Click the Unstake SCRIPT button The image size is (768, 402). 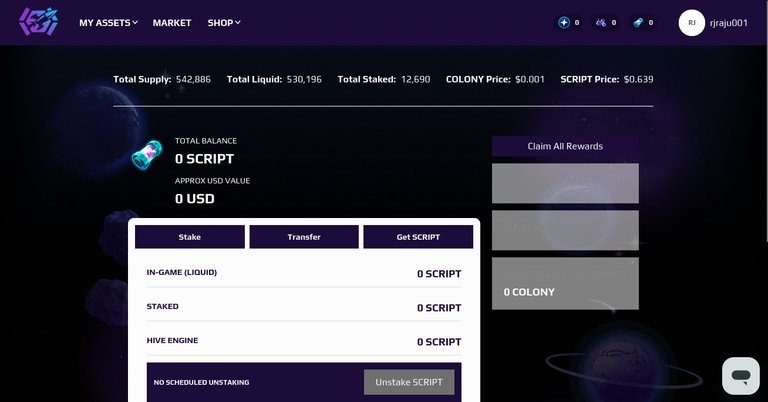point(409,382)
